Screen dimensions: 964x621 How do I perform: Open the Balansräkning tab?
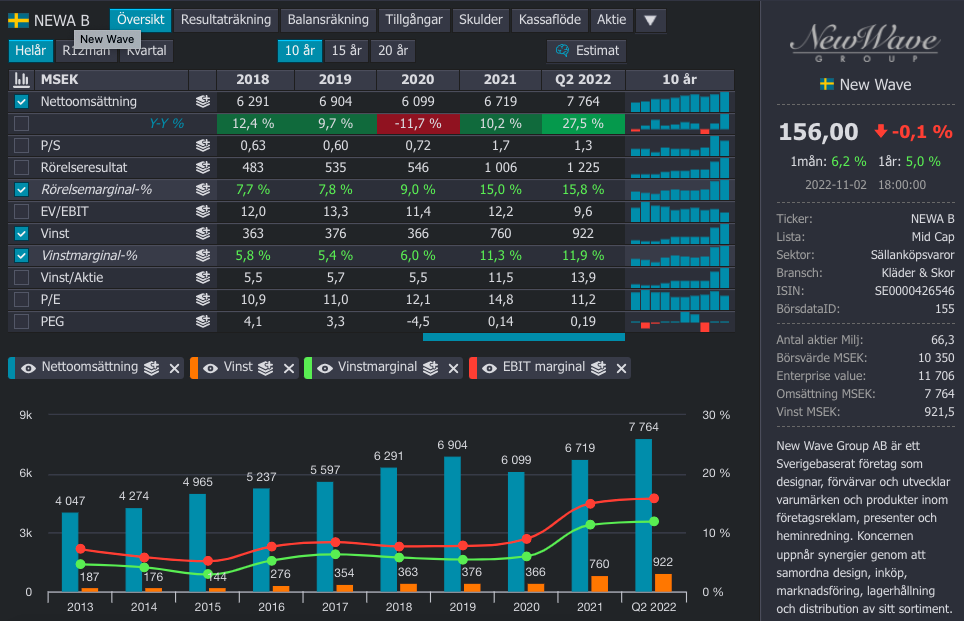(327, 20)
